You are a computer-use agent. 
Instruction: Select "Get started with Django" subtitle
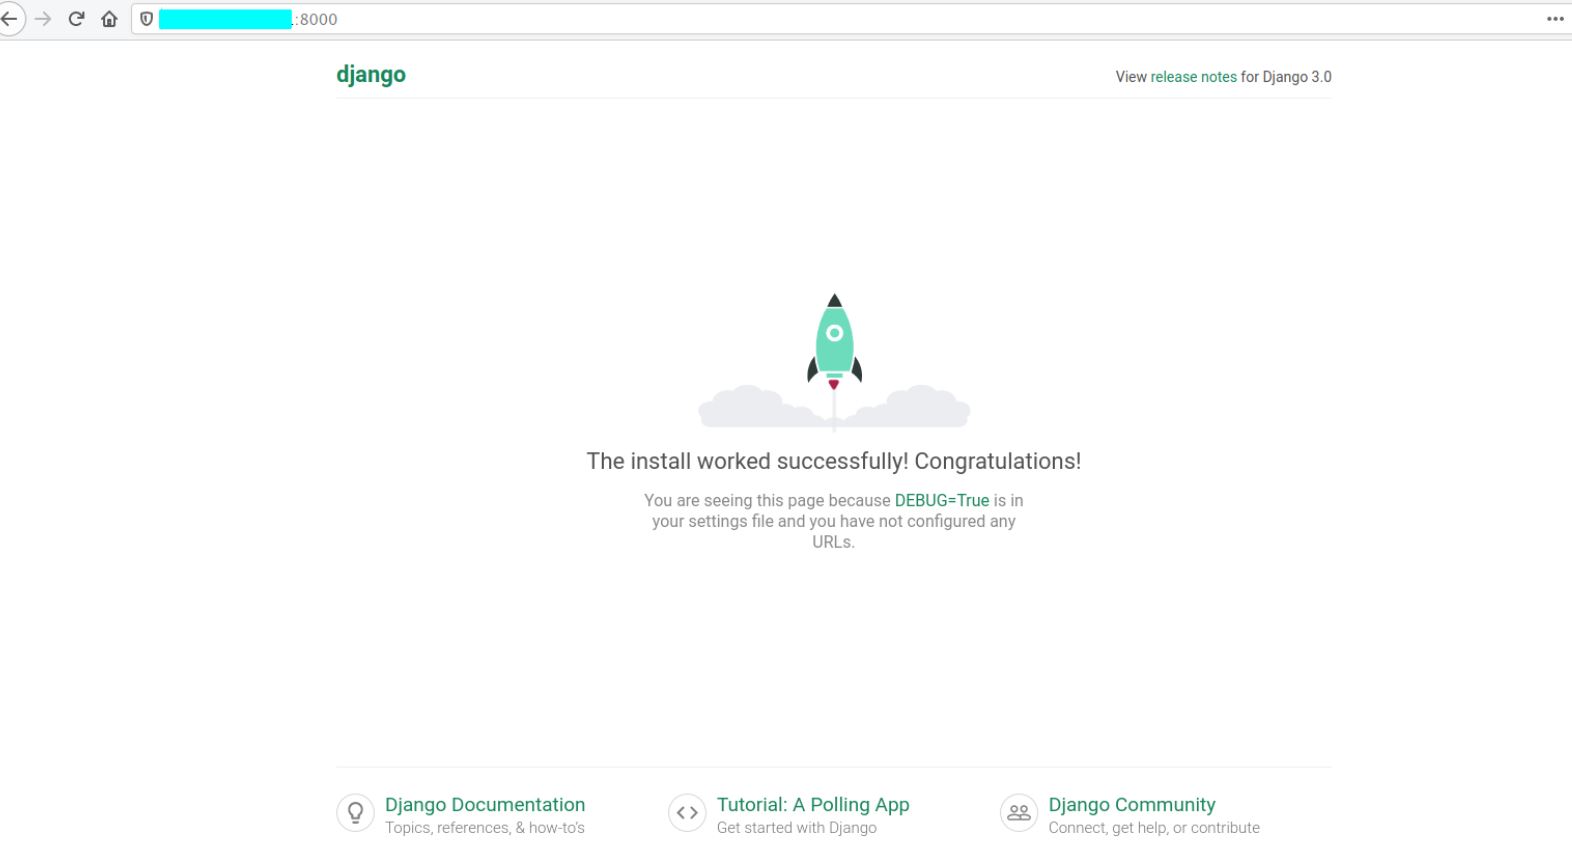coord(797,828)
